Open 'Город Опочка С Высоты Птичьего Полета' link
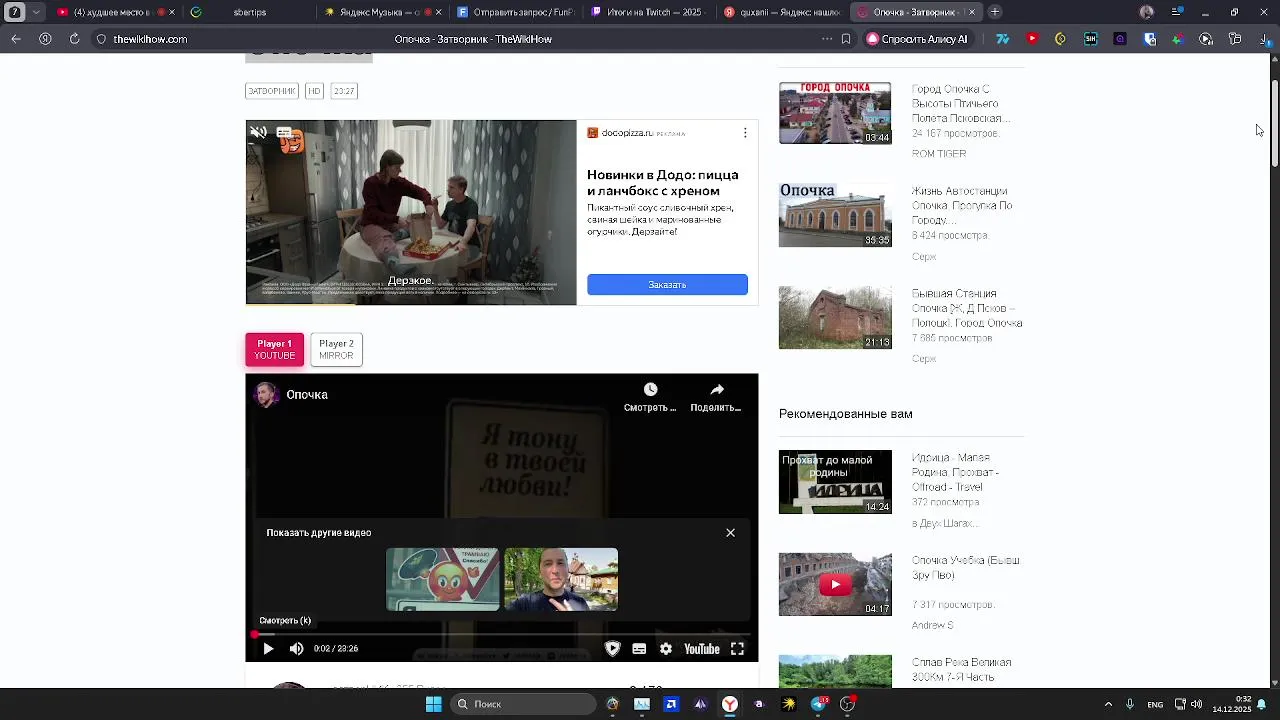Screen dimensions: 1280x720 960,104
